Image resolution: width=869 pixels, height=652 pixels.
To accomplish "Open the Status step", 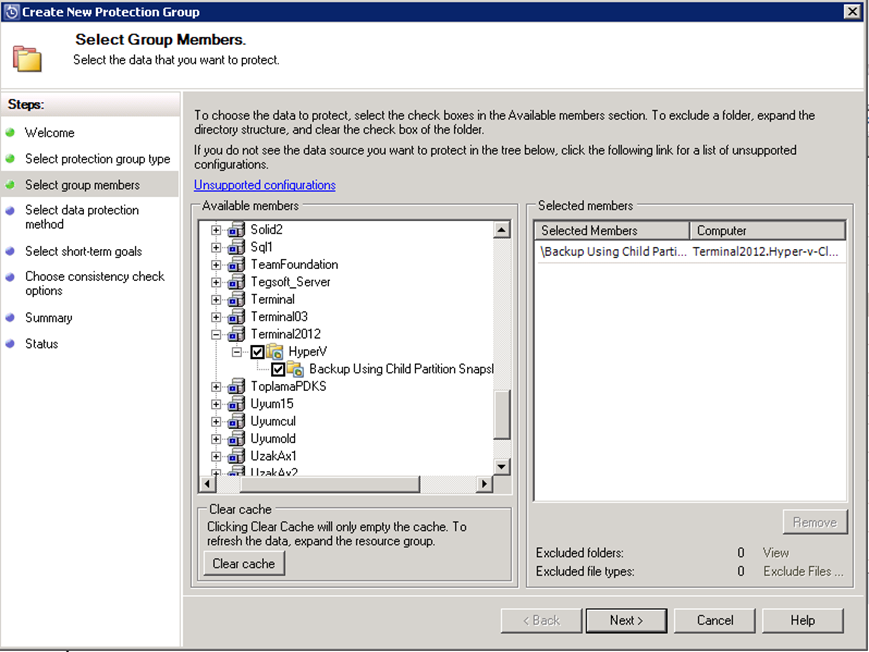I will point(41,344).
